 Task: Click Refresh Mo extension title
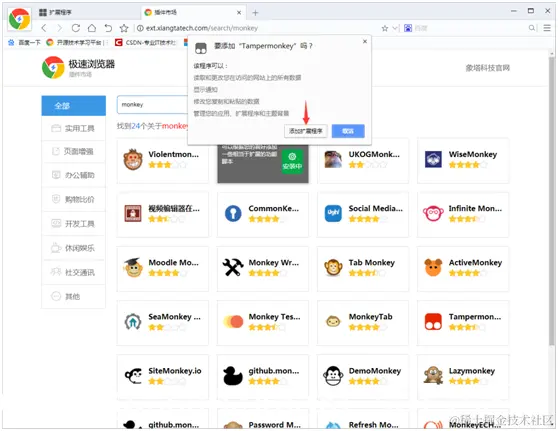pyautogui.click(x=373, y=425)
